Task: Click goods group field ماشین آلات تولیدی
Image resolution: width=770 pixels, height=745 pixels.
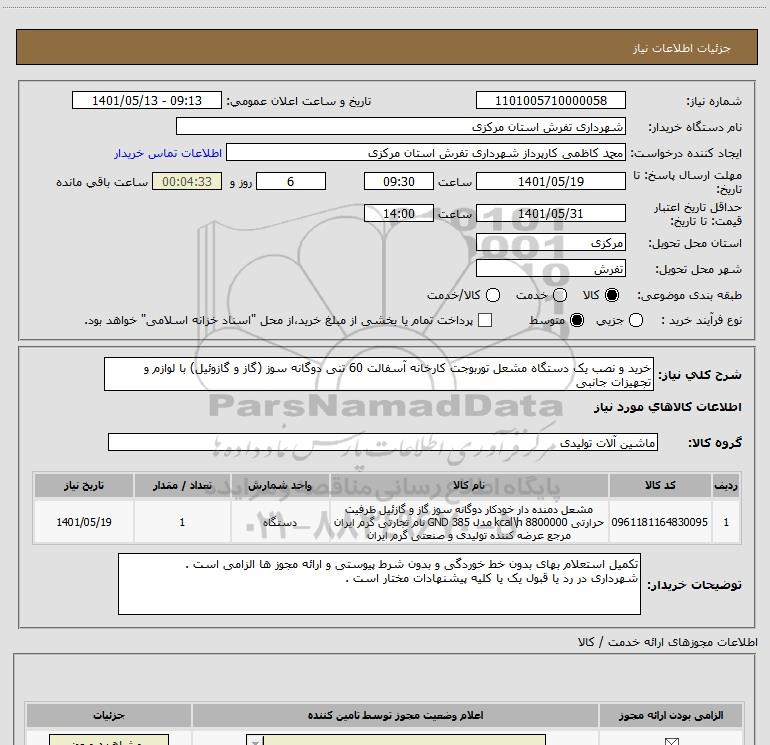Action: [x=383, y=442]
